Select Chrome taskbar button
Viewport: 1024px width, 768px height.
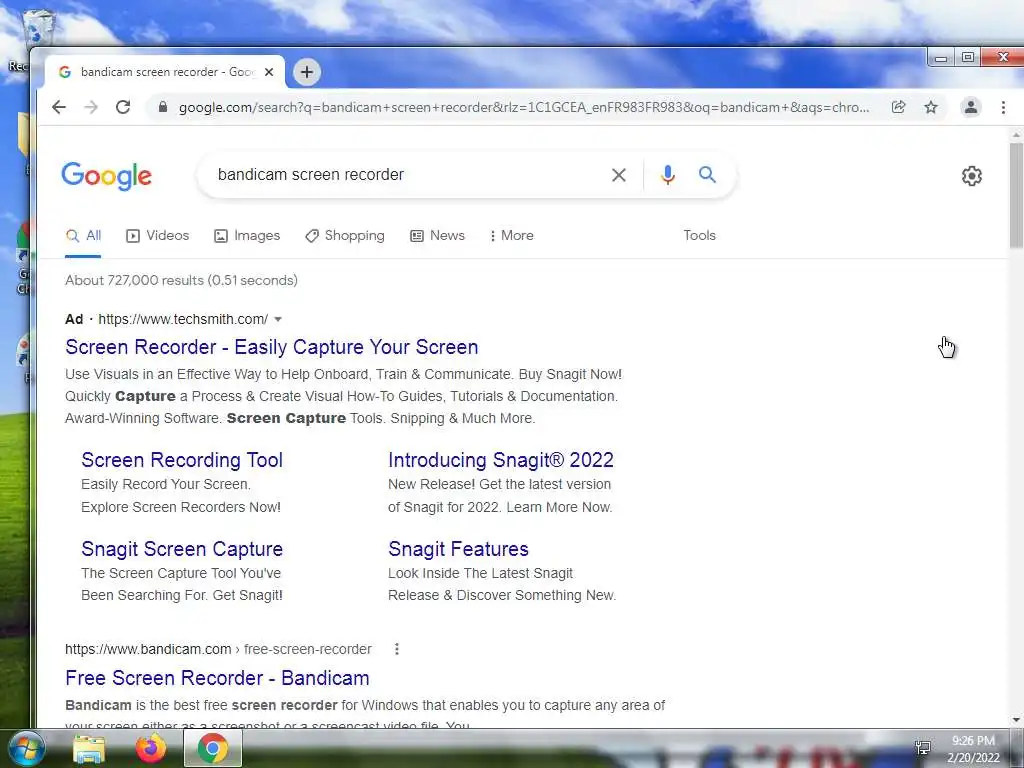tap(213, 748)
